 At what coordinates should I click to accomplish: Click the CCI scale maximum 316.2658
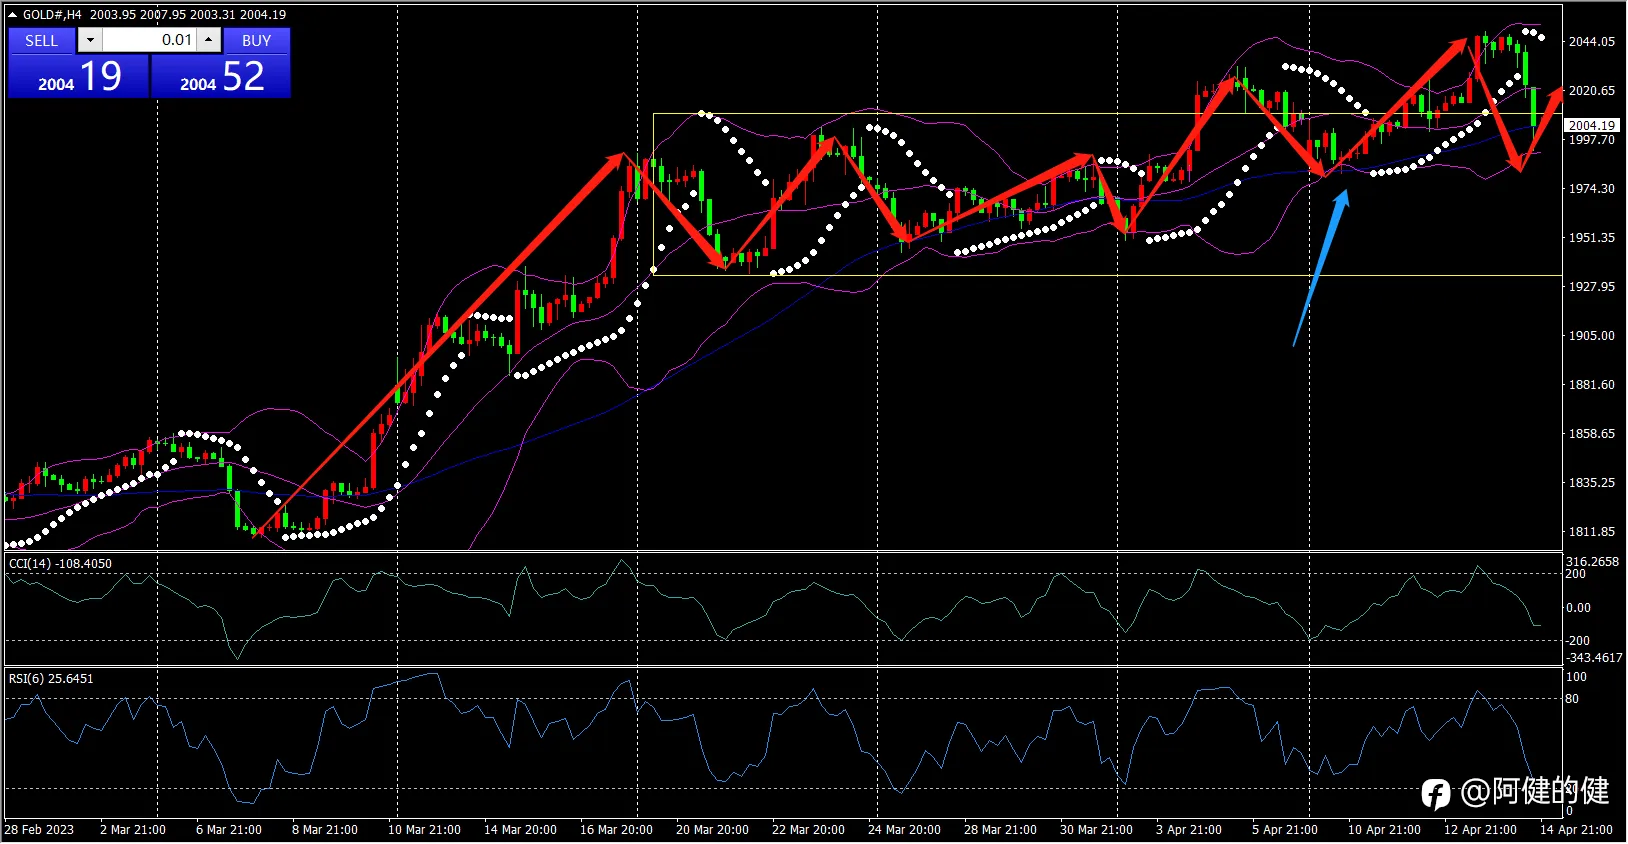1592,562
